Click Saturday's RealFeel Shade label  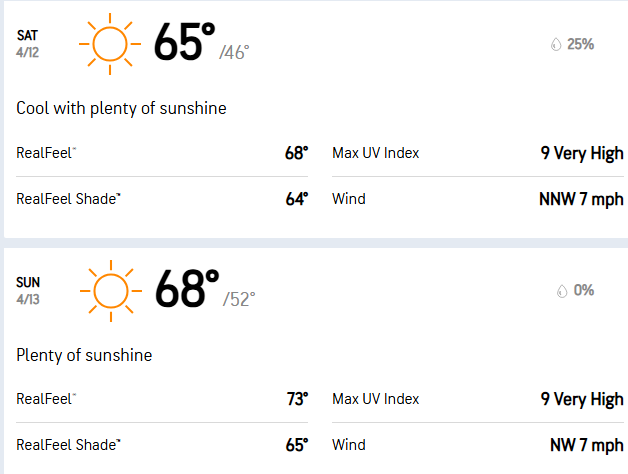68,198
